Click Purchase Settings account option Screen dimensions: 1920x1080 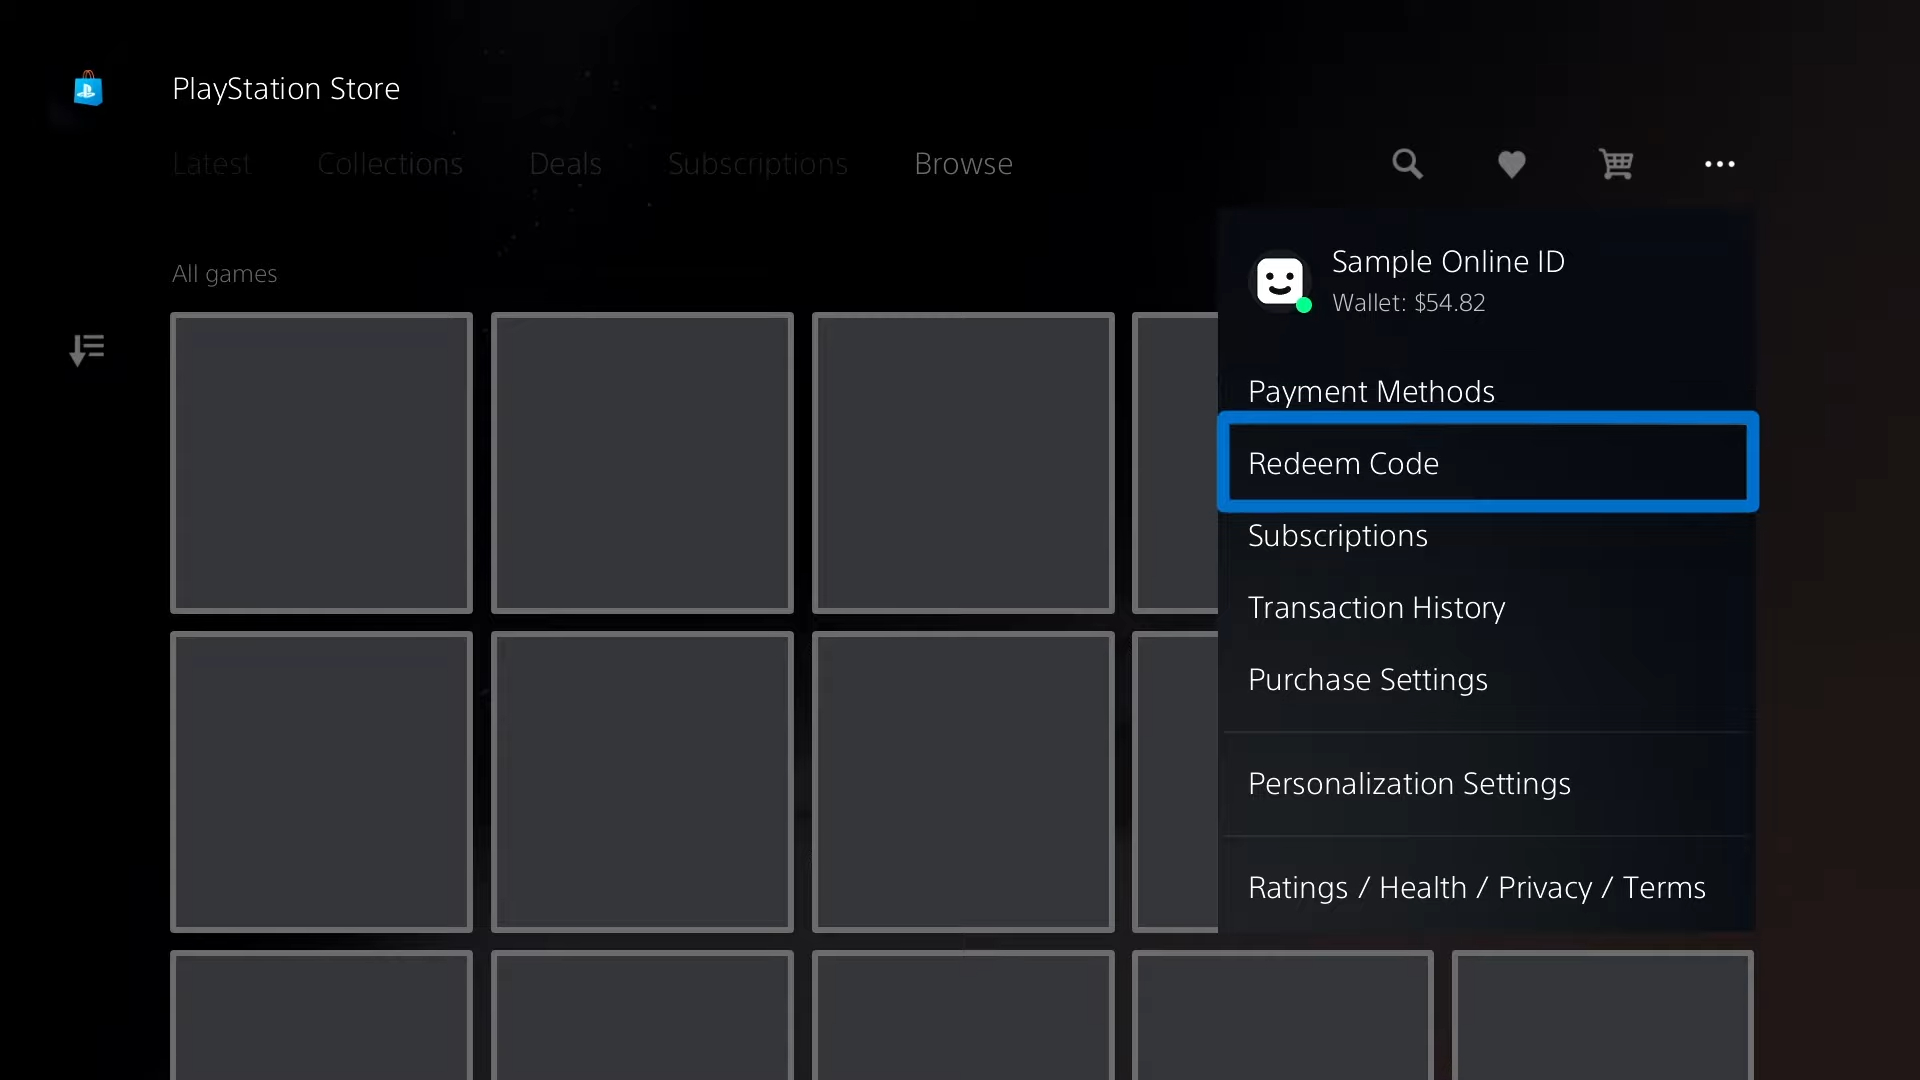1367,678
